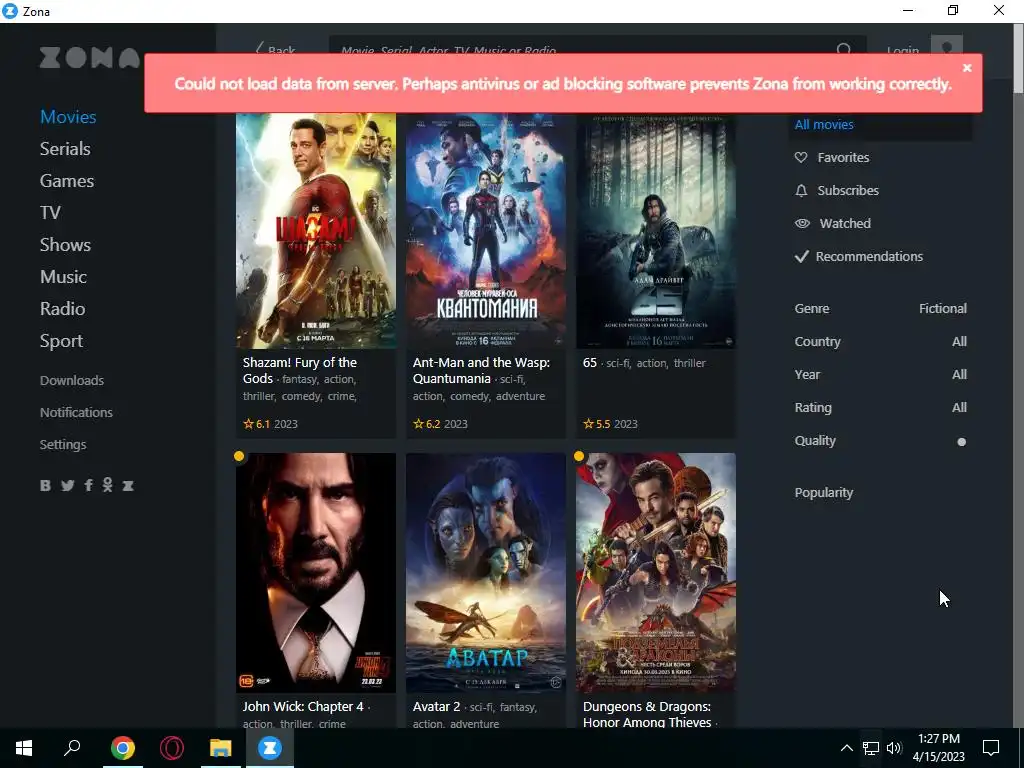Open the taskbar clock and date
The image size is (1024, 768).
(x=938, y=748)
